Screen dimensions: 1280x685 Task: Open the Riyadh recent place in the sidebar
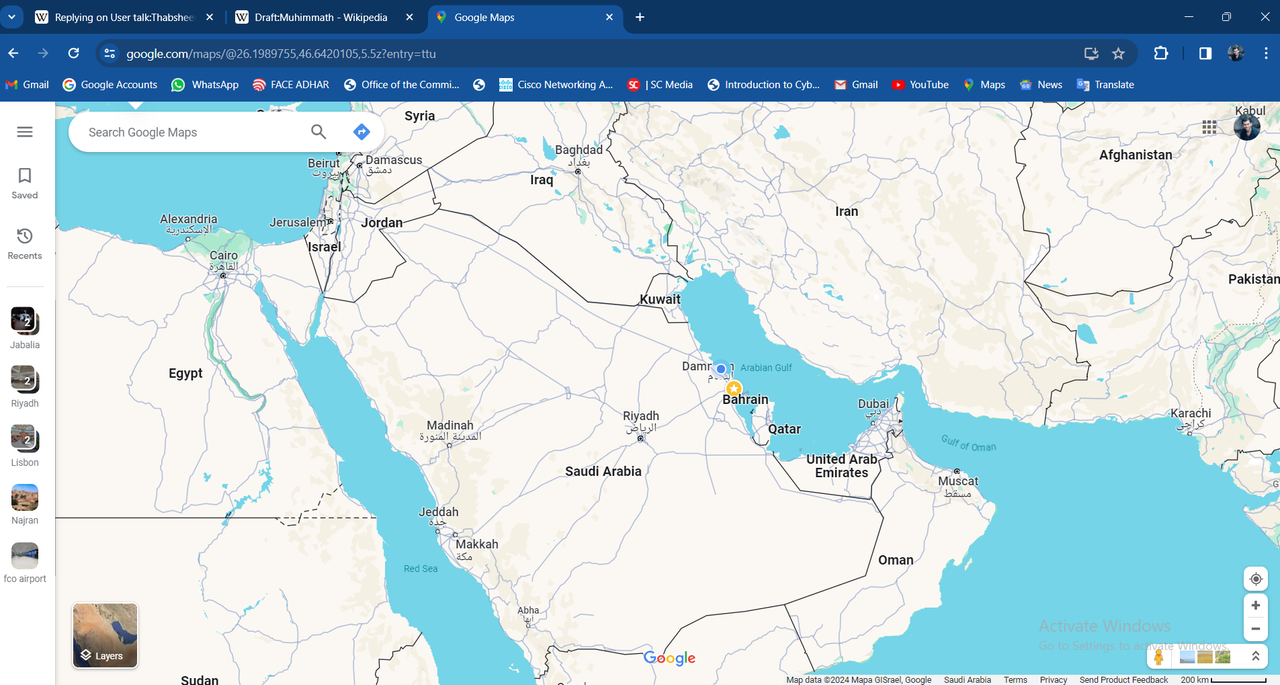(25, 387)
